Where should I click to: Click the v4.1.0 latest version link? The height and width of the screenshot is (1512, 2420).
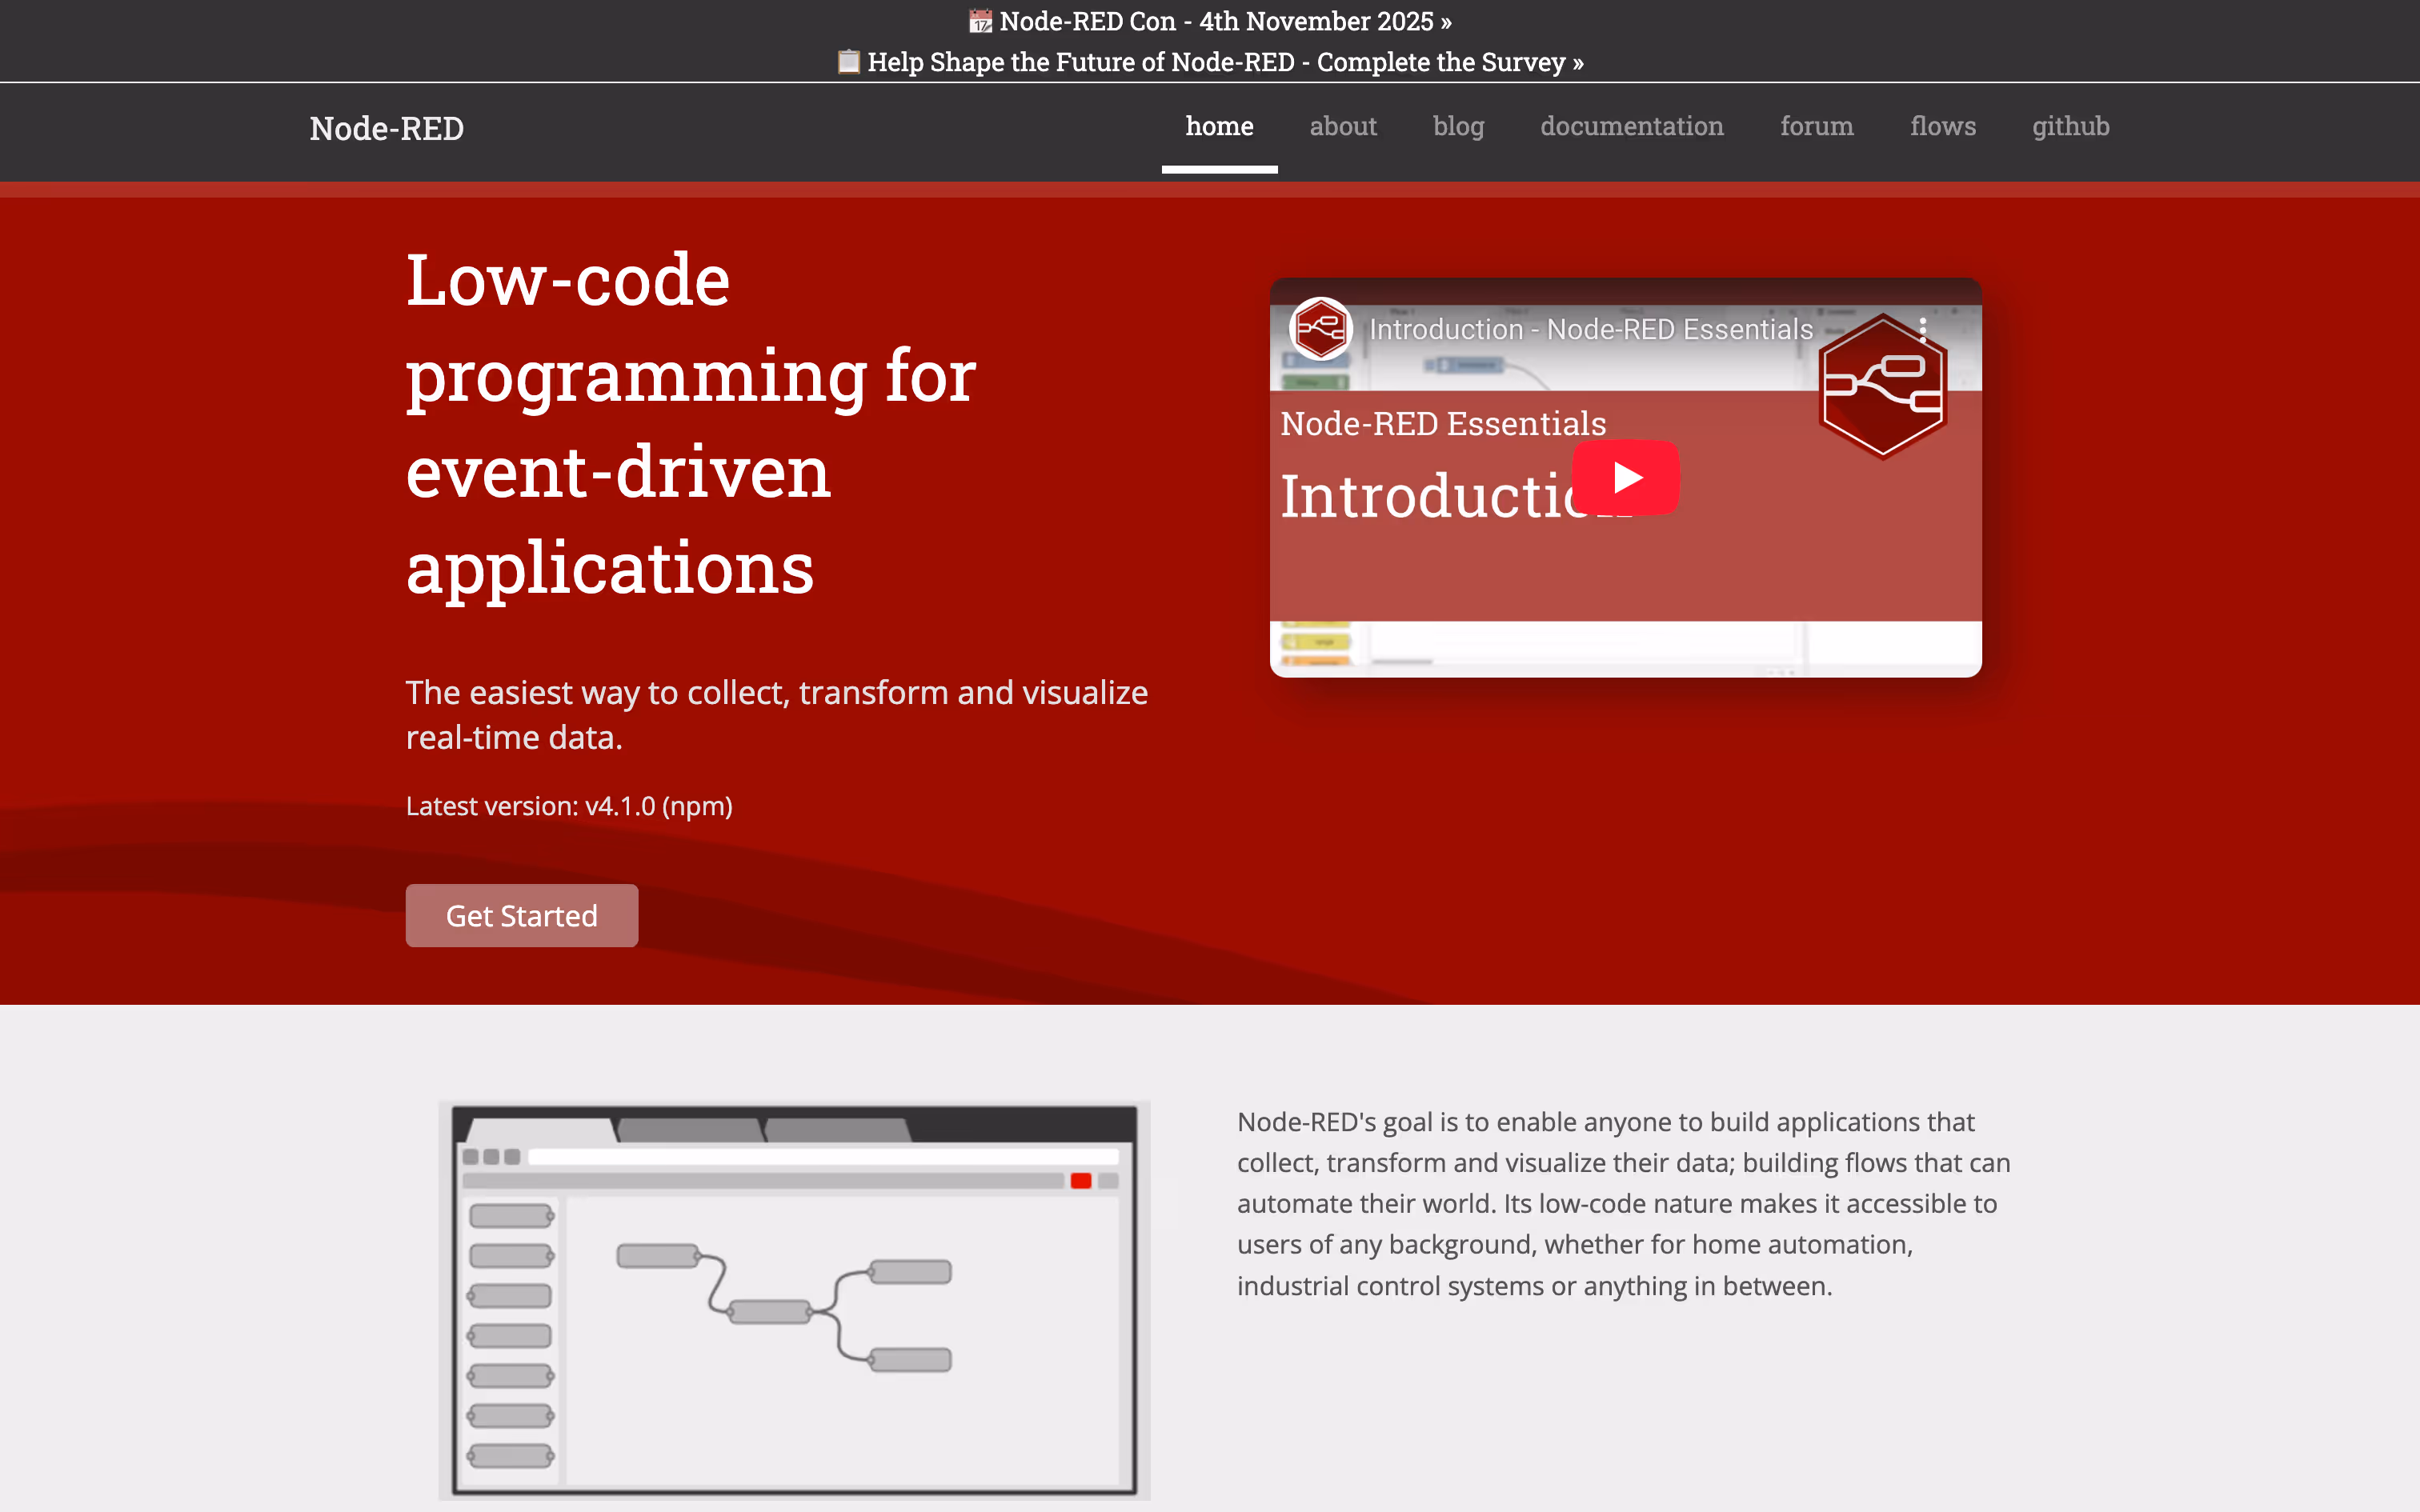click(x=620, y=806)
